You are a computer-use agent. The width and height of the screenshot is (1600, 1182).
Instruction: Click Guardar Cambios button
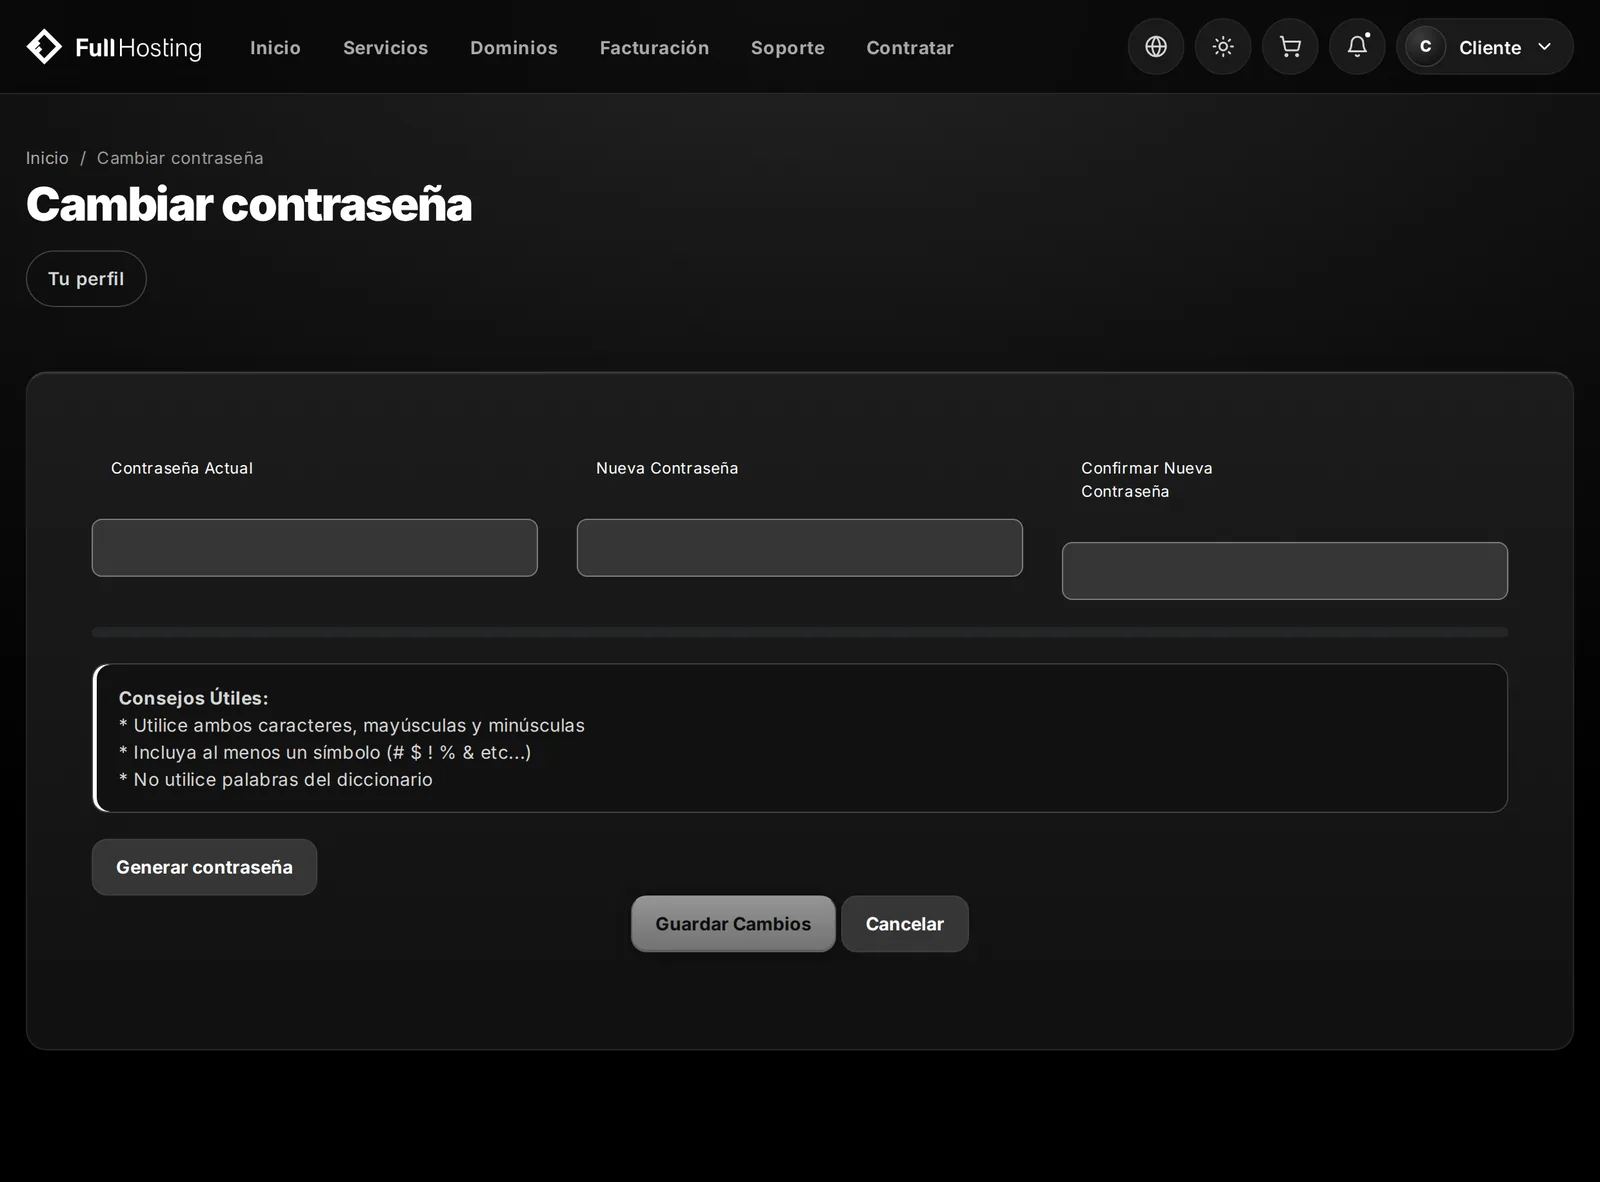point(733,924)
